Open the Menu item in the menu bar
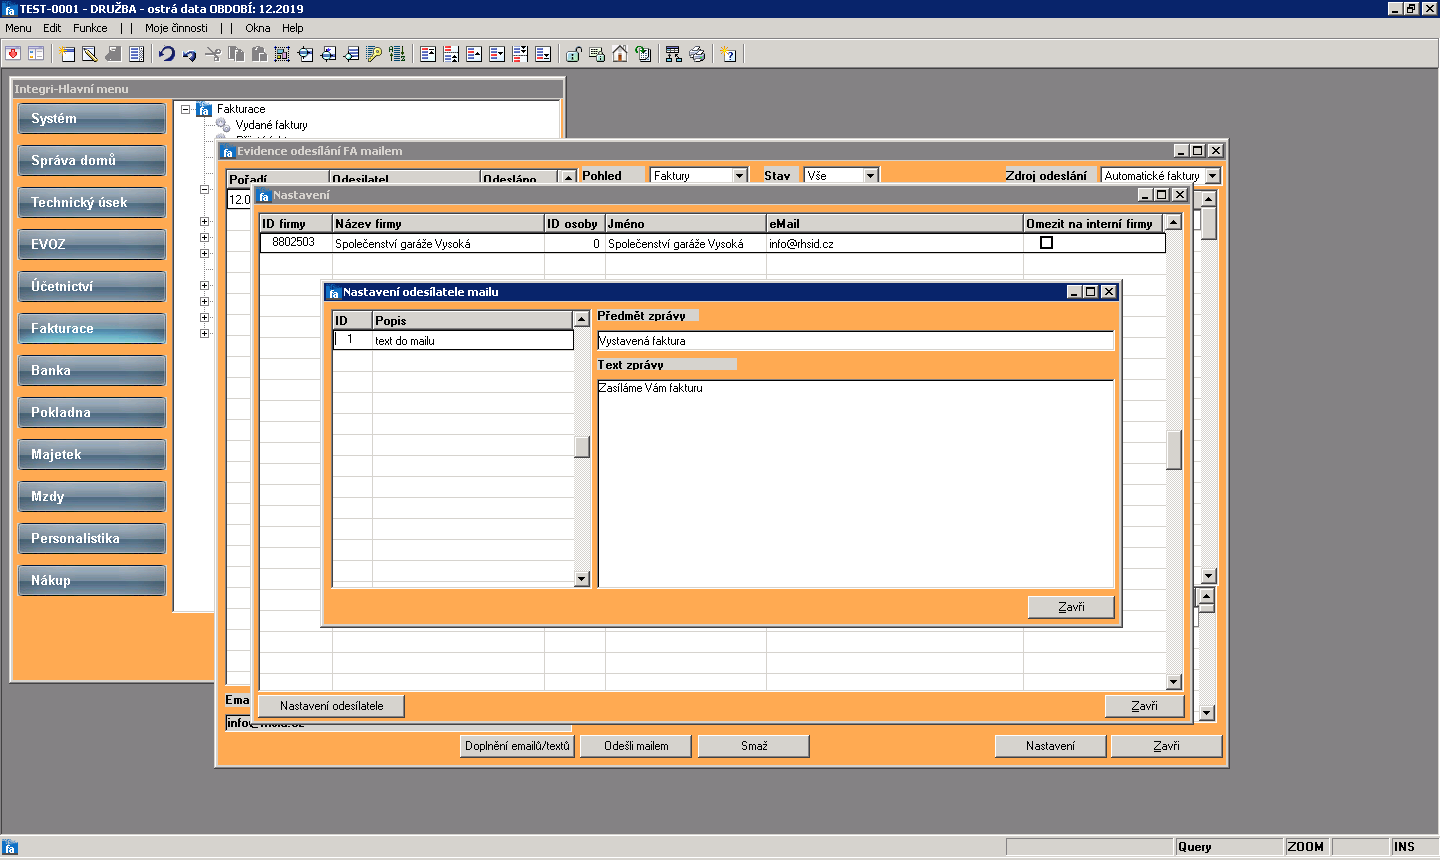This screenshot has width=1440, height=860. point(18,28)
